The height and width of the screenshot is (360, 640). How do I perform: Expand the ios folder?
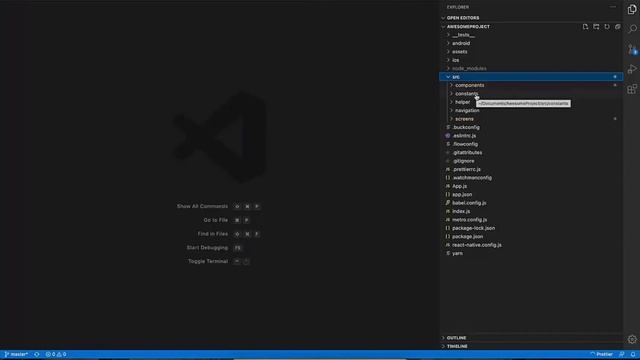[531, 60]
